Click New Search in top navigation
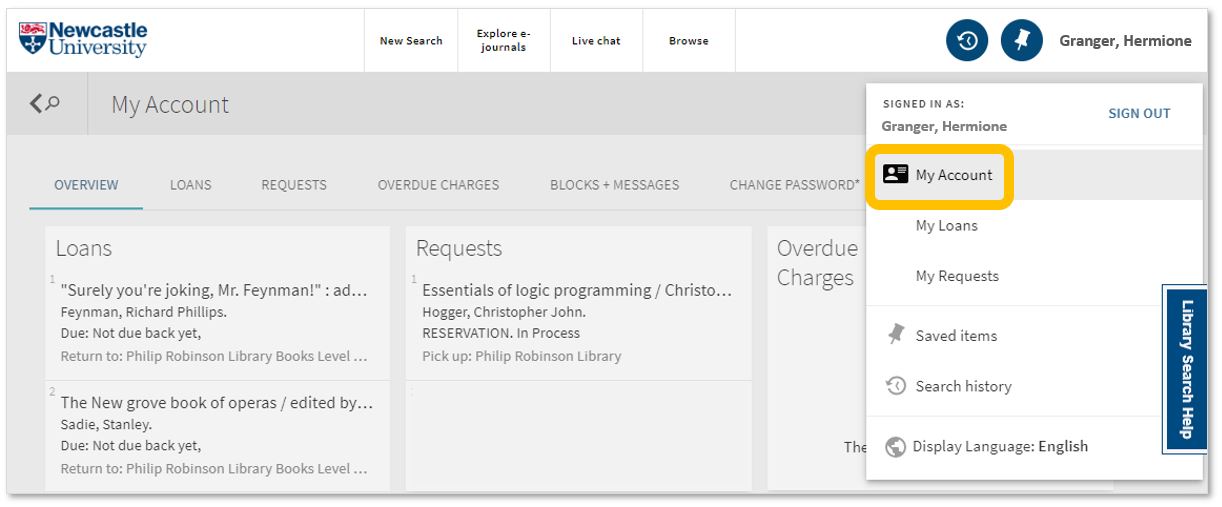 pos(411,41)
